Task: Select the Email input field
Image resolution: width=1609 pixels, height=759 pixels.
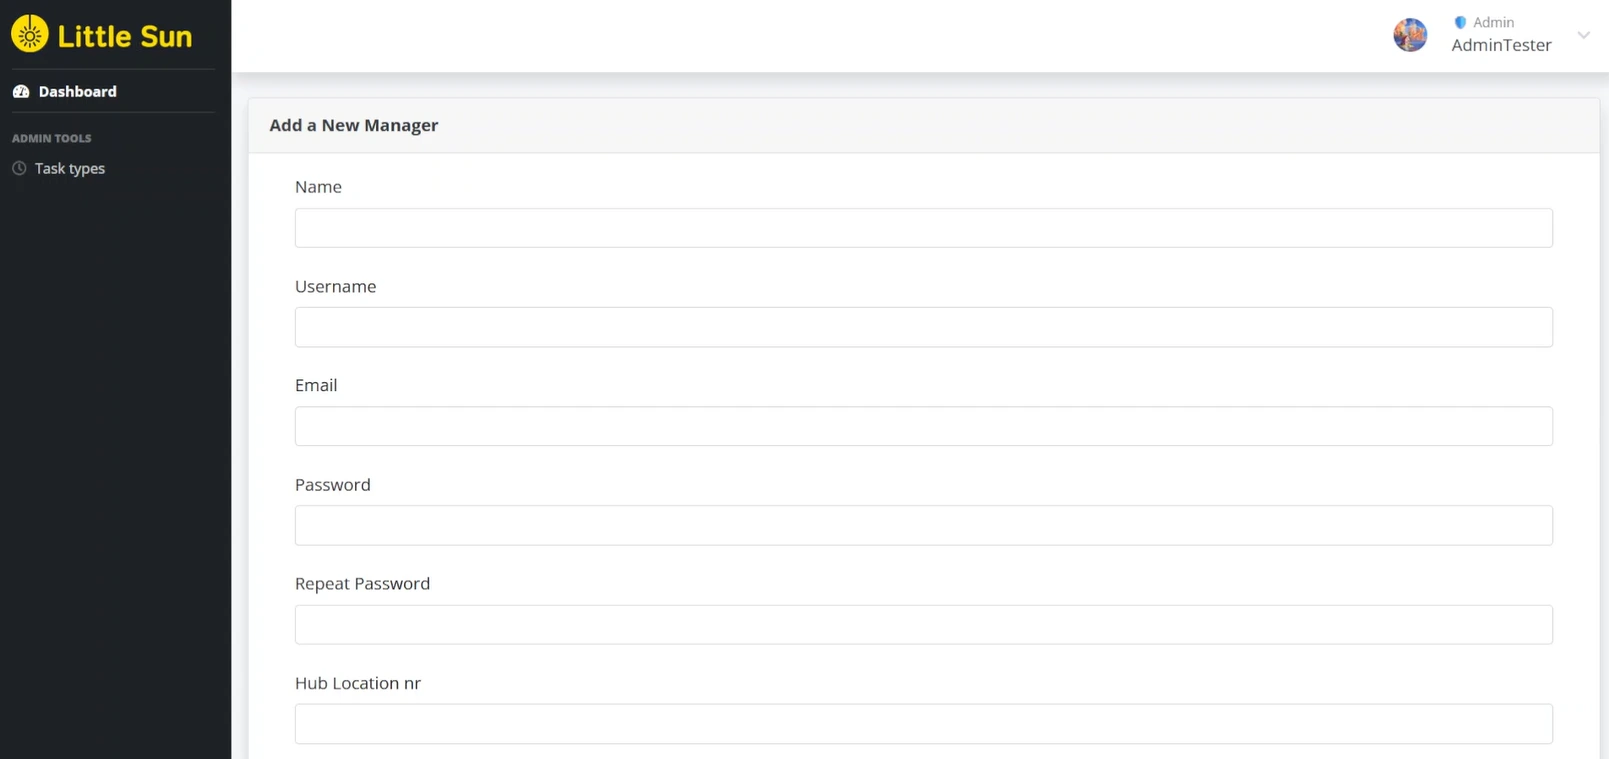Action: 923,426
